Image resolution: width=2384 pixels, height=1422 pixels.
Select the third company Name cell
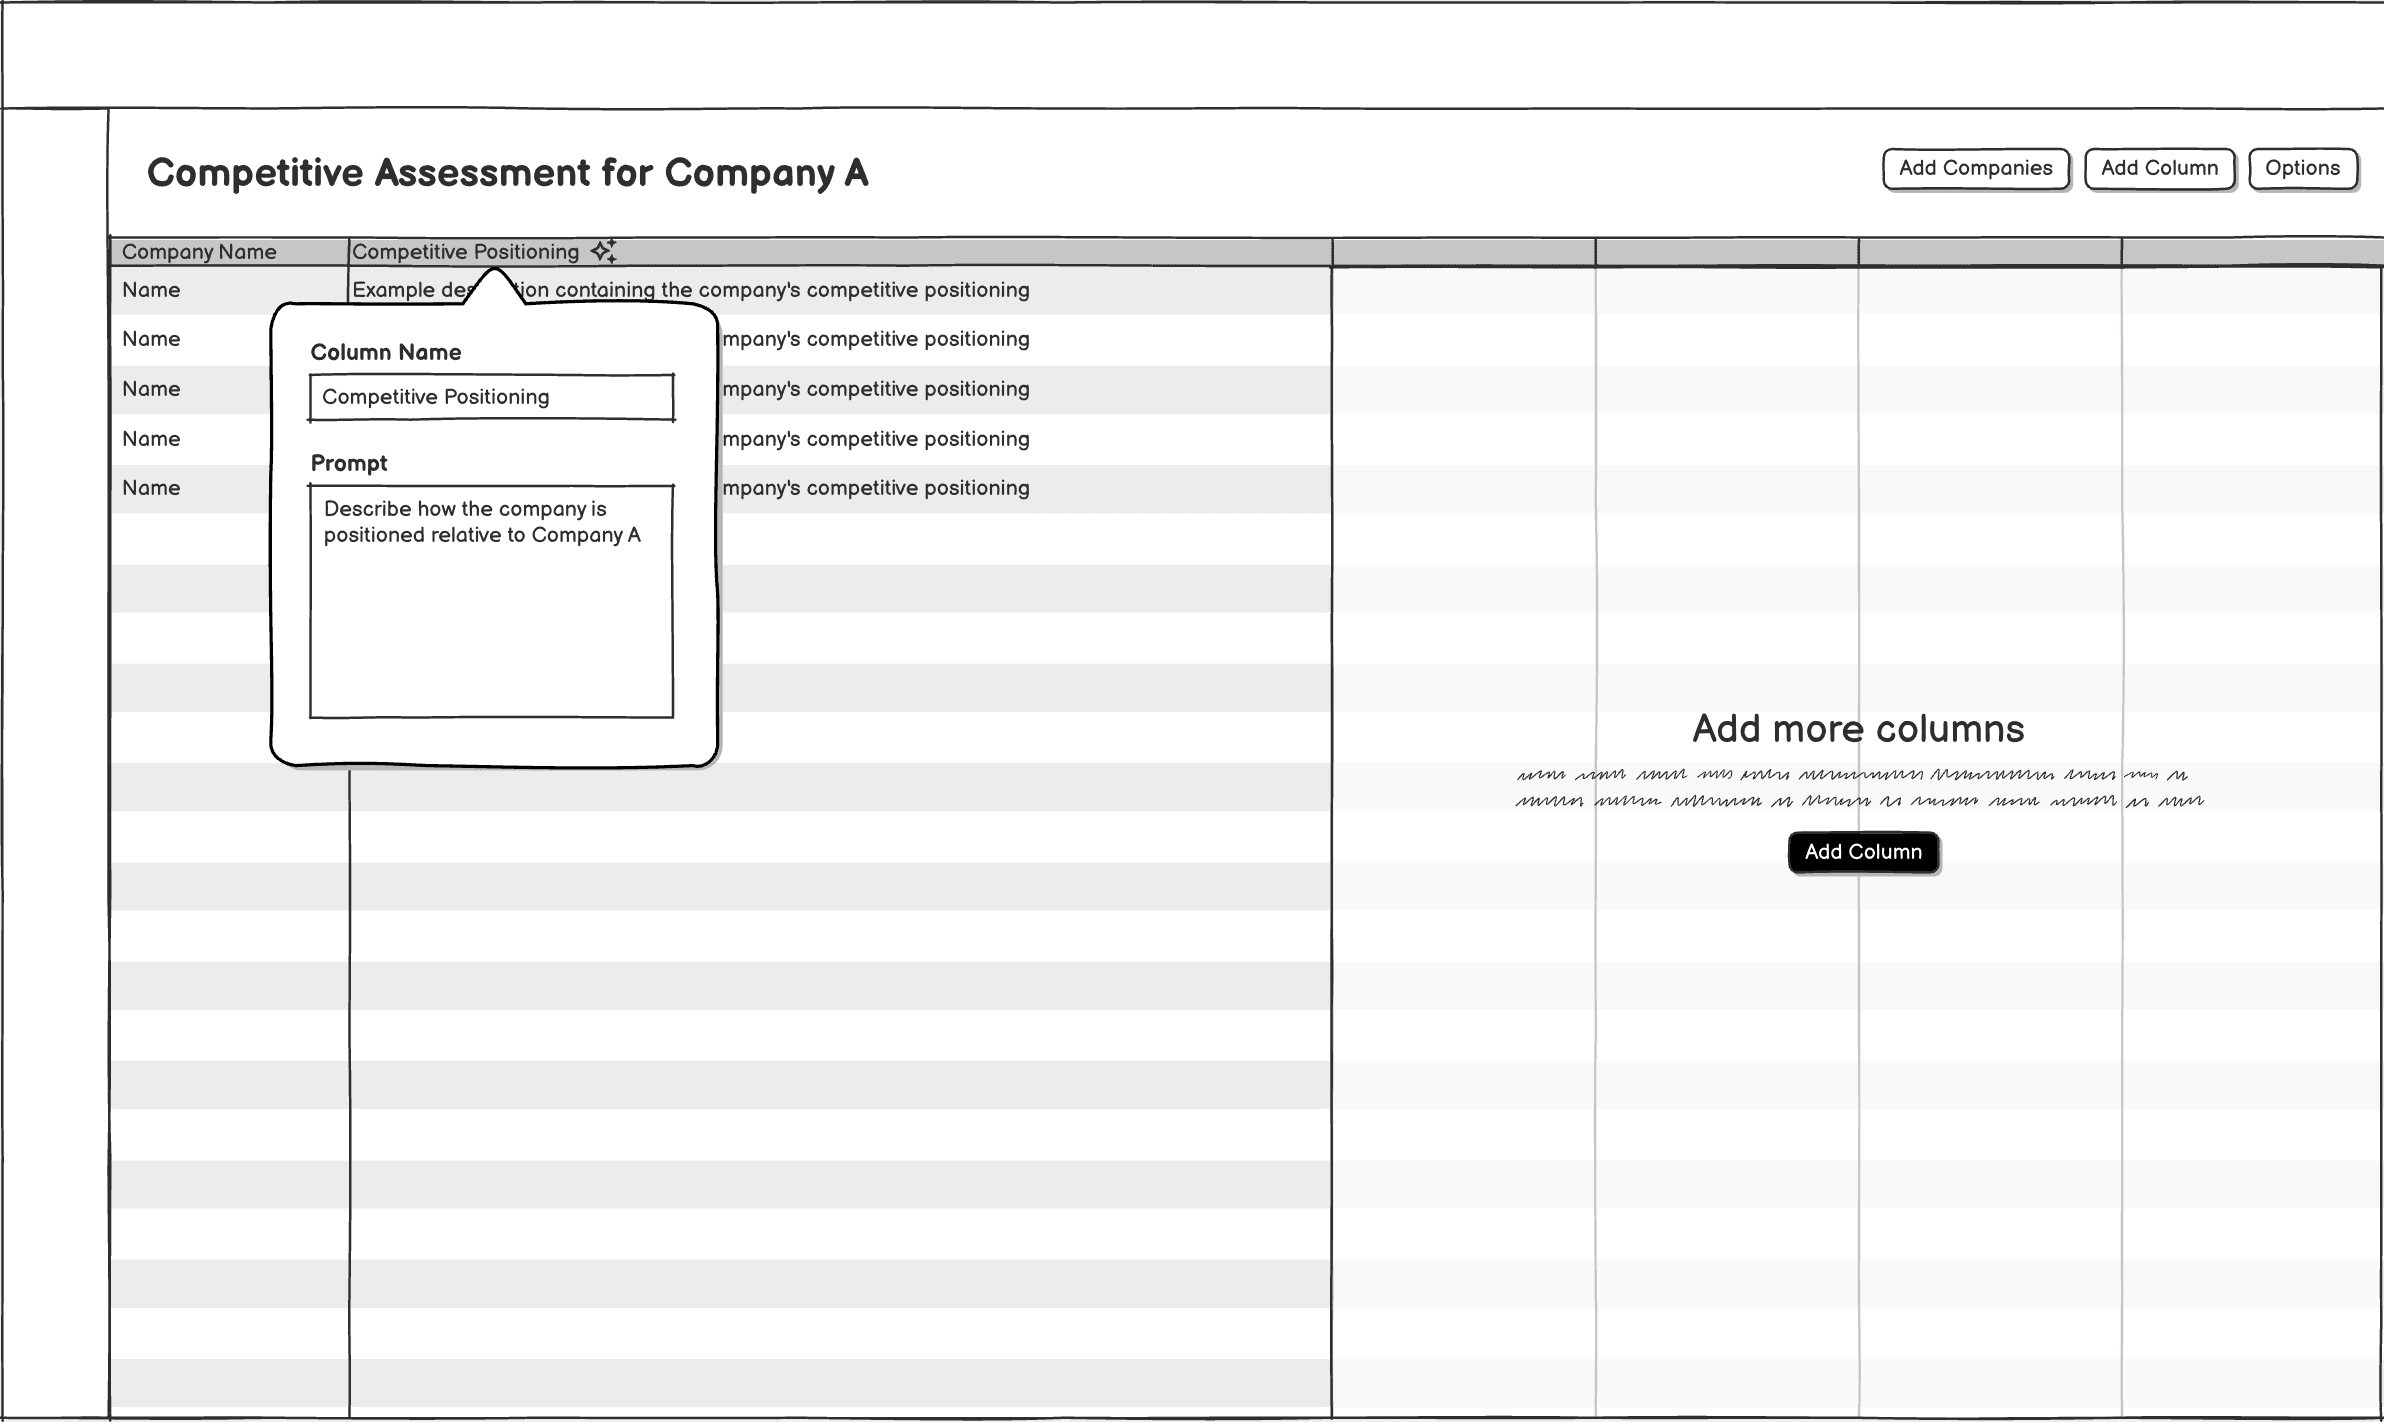pyautogui.click(x=152, y=389)
